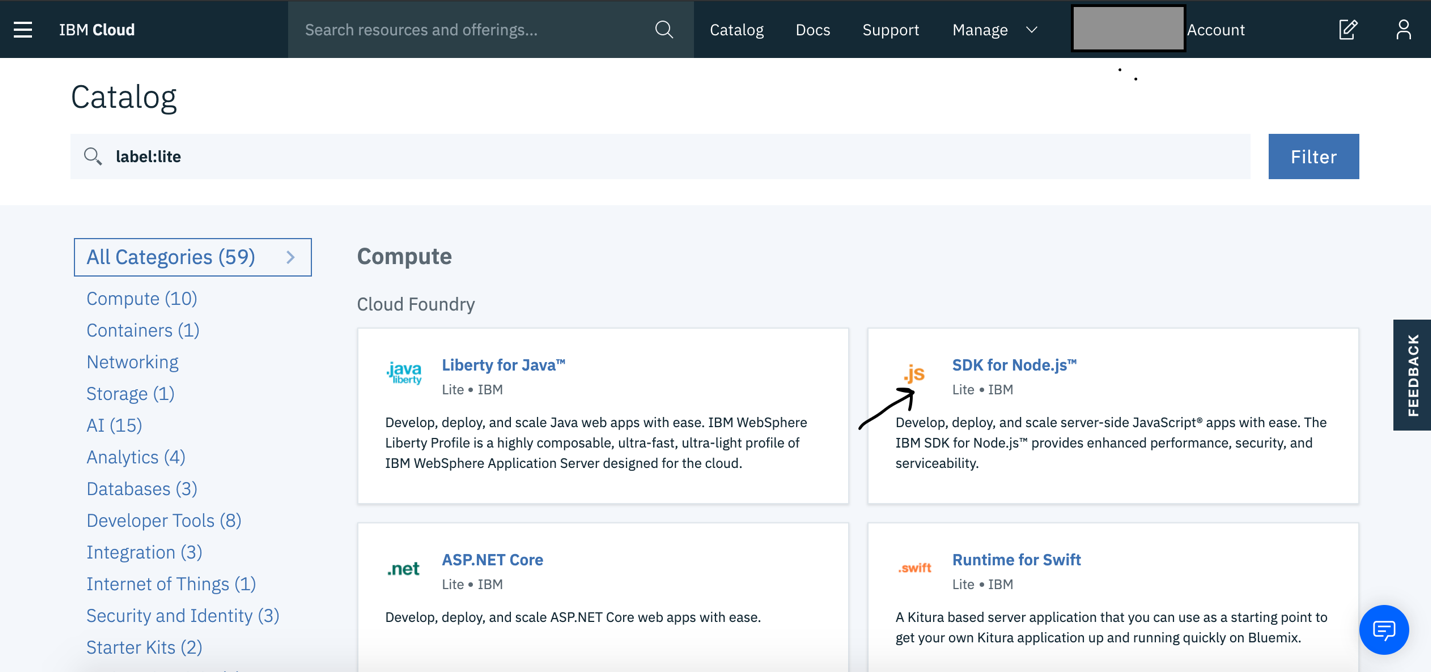The width and height of the screenshot is (1431, 672).
Task: Select the Databases (3) category
Action: click(142, 489)
